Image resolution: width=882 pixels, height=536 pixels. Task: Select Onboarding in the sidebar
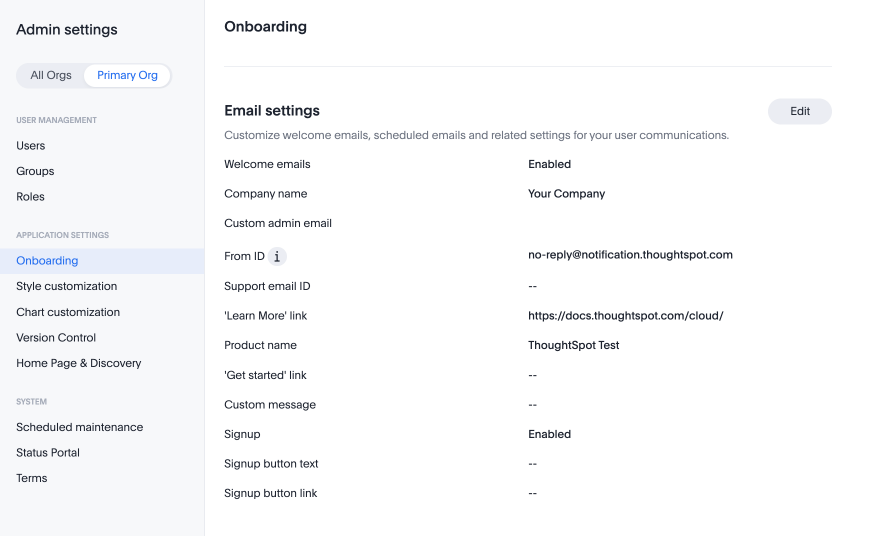point(47,261)
